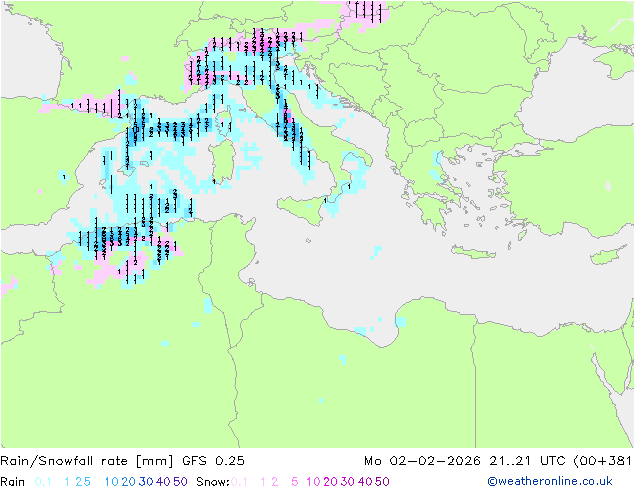This screenshot has width=634, height=490.
Task: Click the 'Rain' legend label
Action: [13, 482]
